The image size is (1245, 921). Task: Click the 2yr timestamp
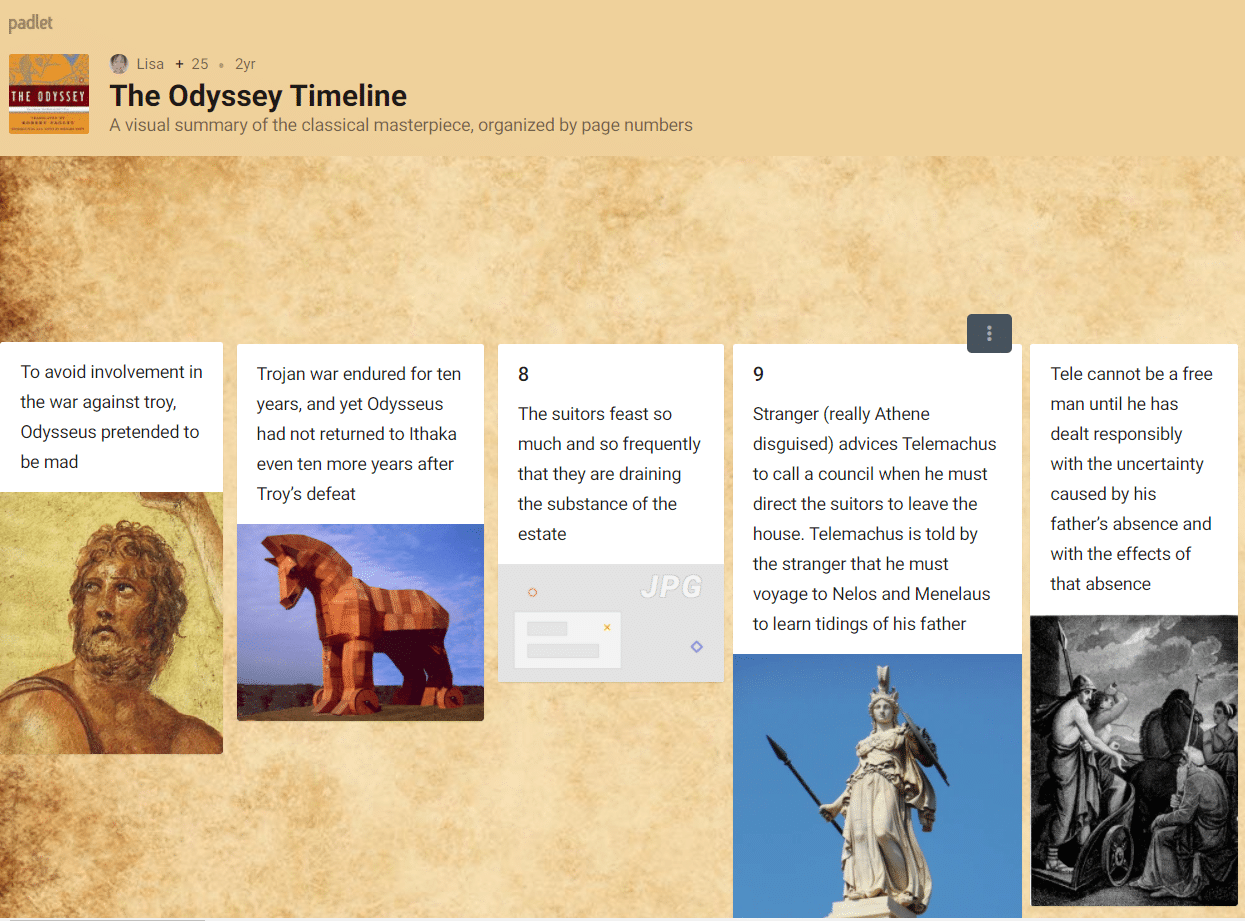(245, 64)
